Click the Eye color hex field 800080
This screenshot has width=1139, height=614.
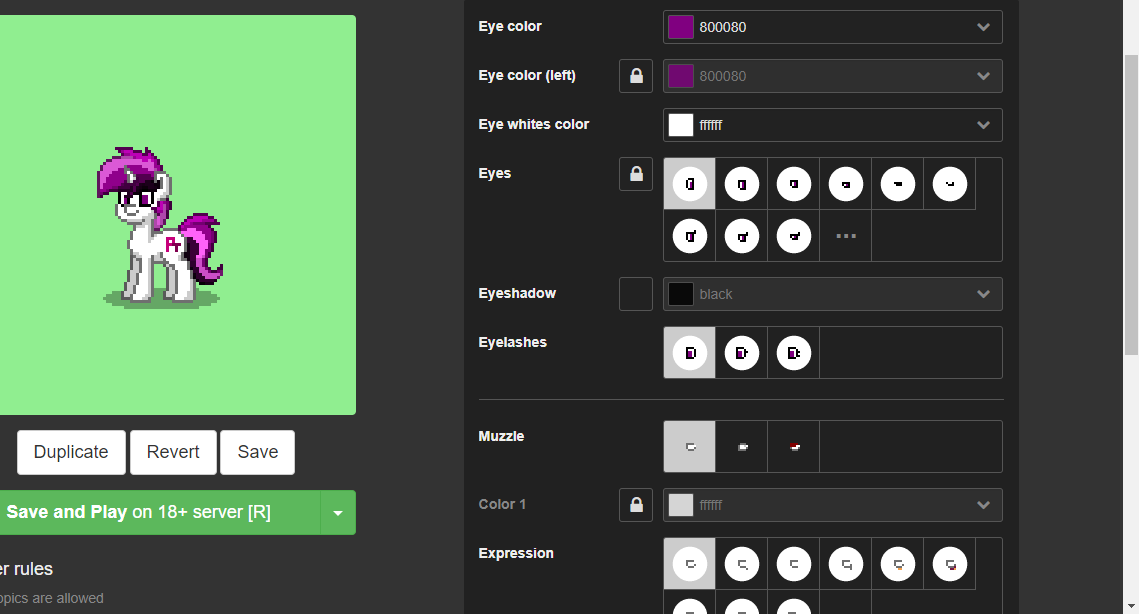click(832, 27)
